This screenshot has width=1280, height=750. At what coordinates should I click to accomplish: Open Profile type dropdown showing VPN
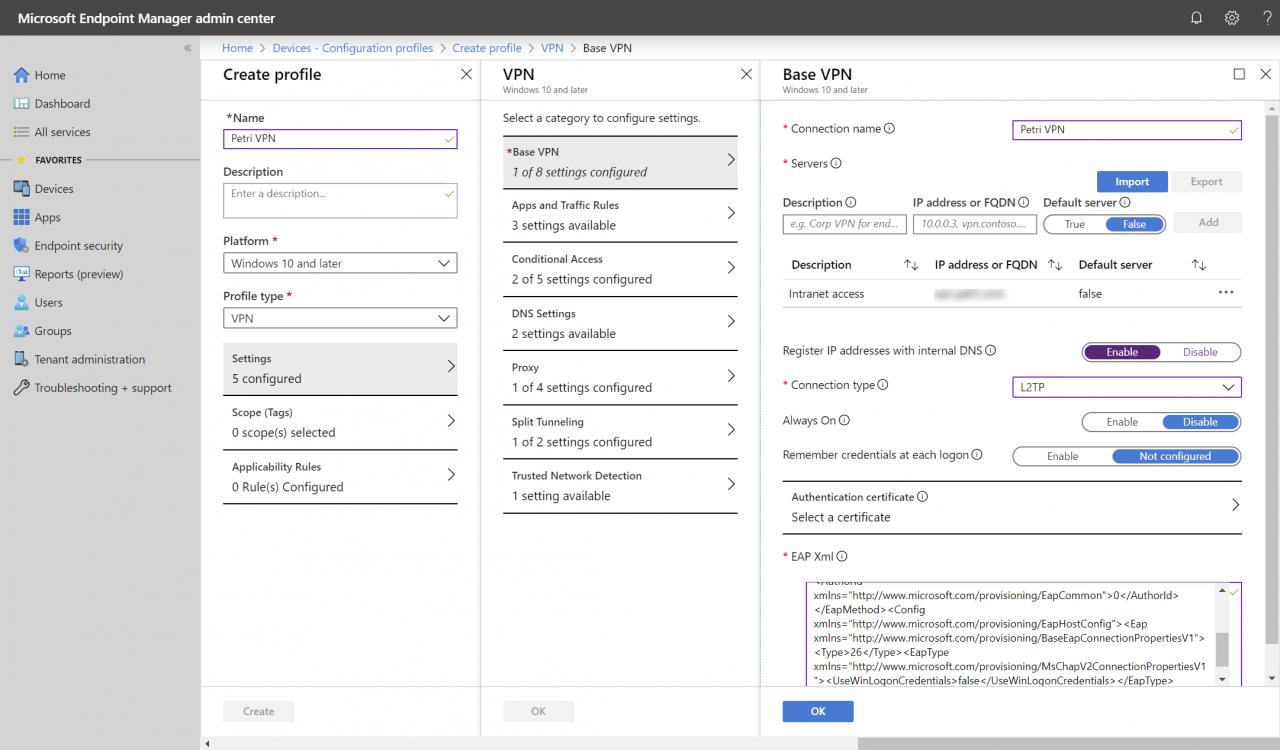[x=340, y=318]
